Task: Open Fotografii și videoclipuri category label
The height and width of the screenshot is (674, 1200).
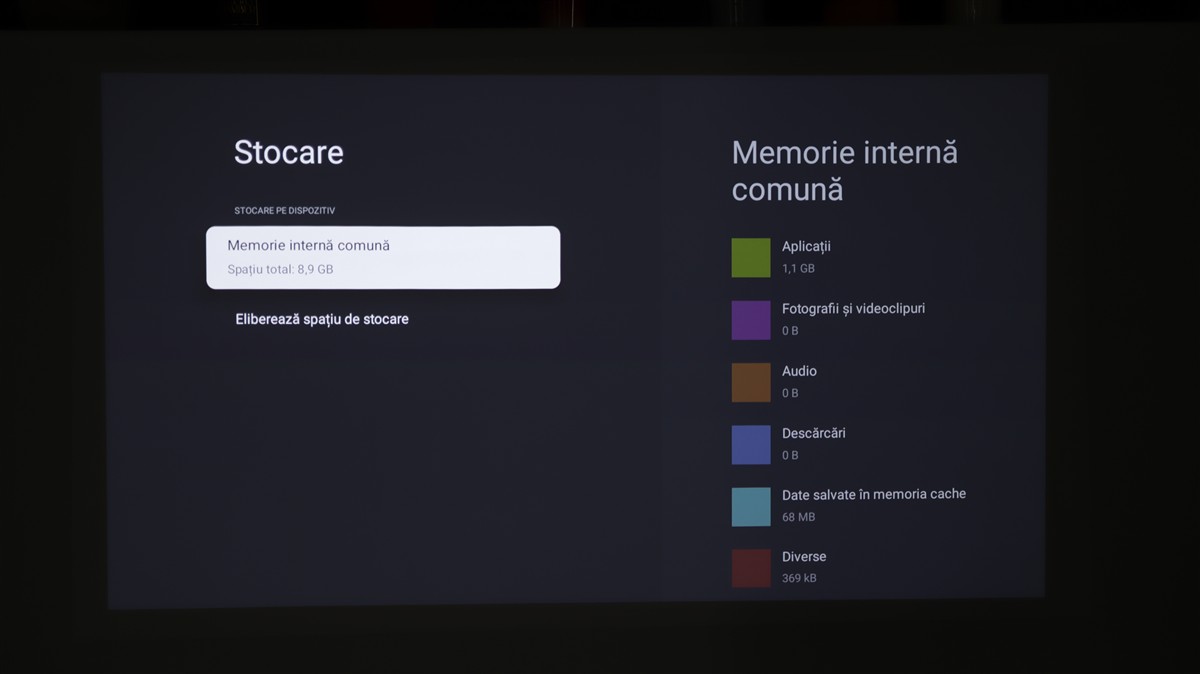Action: click(x=853, y=308)
